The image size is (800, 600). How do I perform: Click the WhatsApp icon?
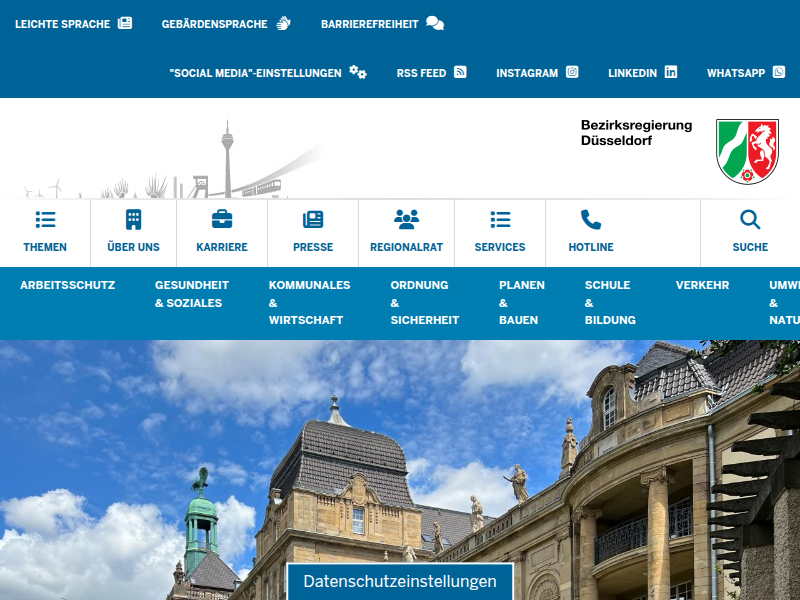[779, 72]
